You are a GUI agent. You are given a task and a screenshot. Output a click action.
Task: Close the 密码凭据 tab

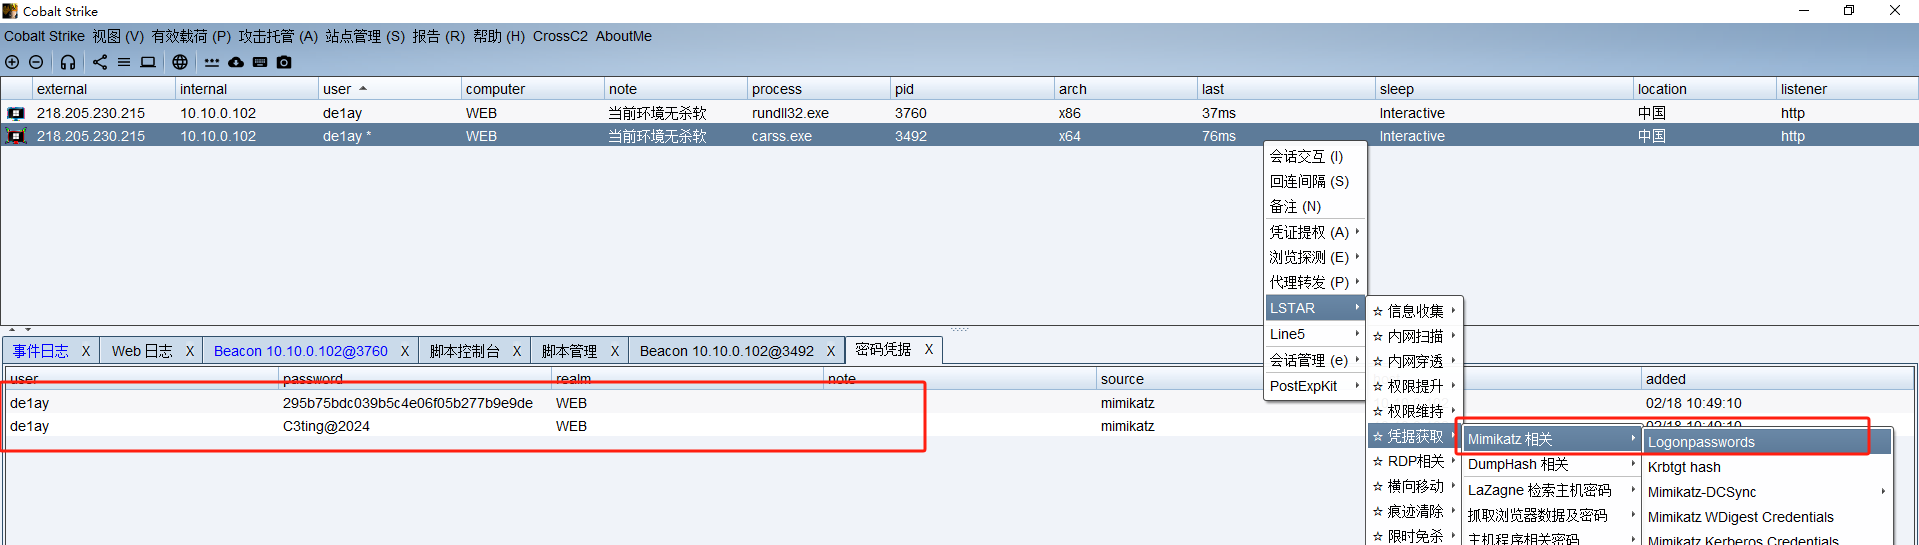[x=928, y=350]
